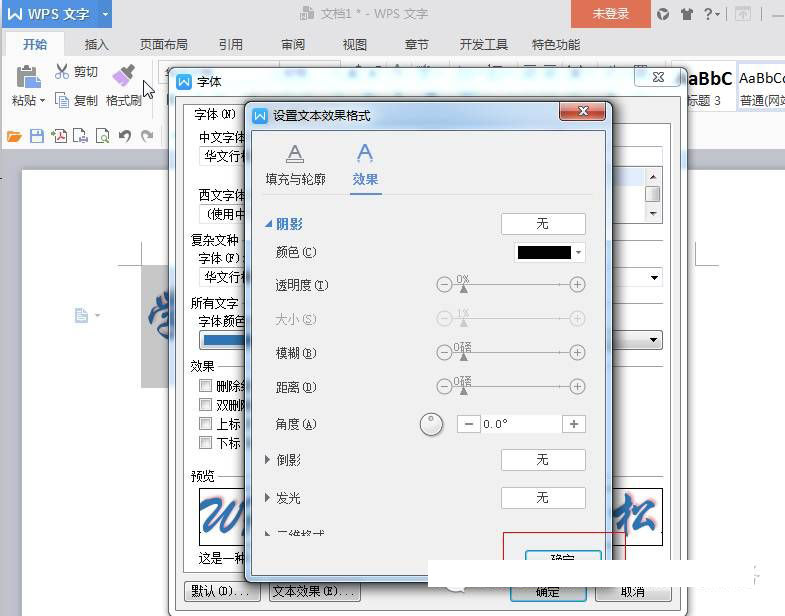Increase 模糊 with plus button
785x616 pixels.
577,353
